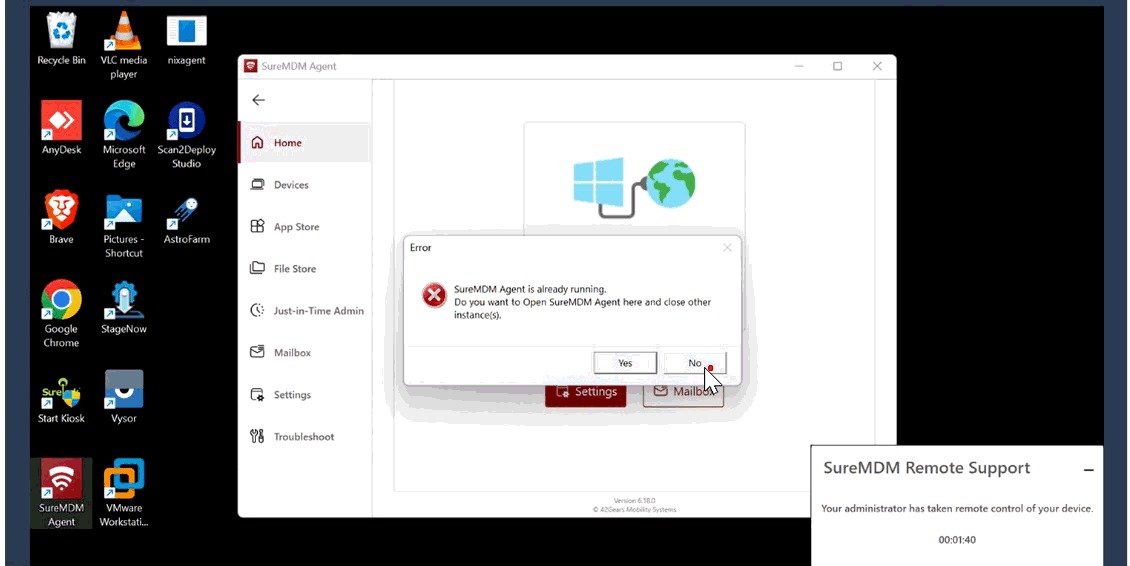The width and height of the screenshot is (1130, 566).
Task: Open the Devices sidebar item
Action: point(291,185)
